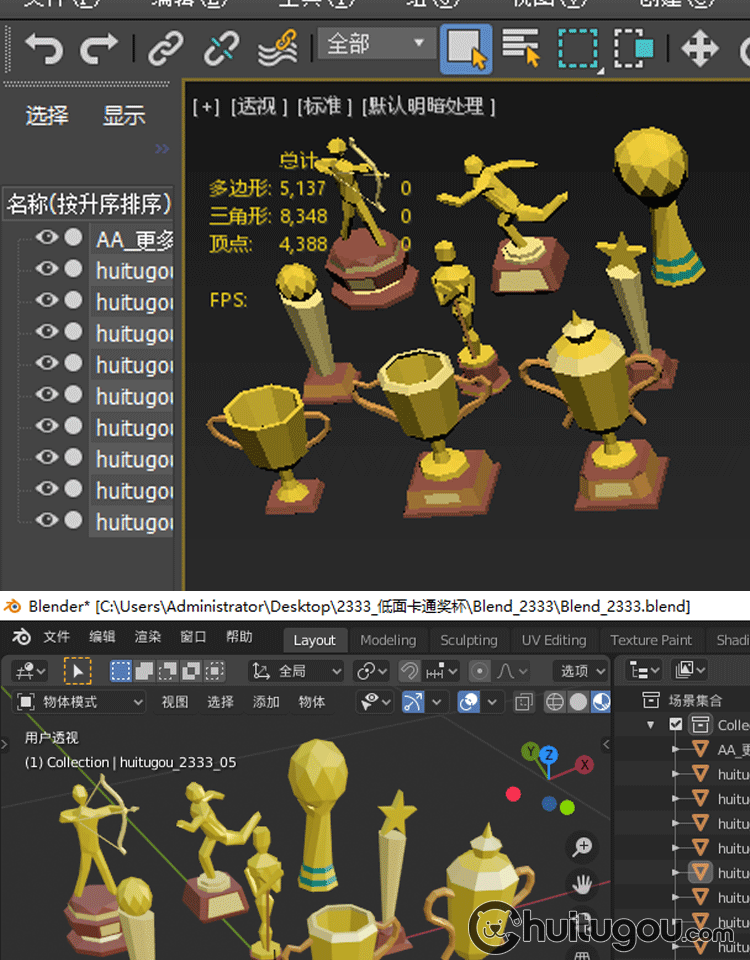
Task: Open the proportional falloff curve dropdown
Action: 512,672
